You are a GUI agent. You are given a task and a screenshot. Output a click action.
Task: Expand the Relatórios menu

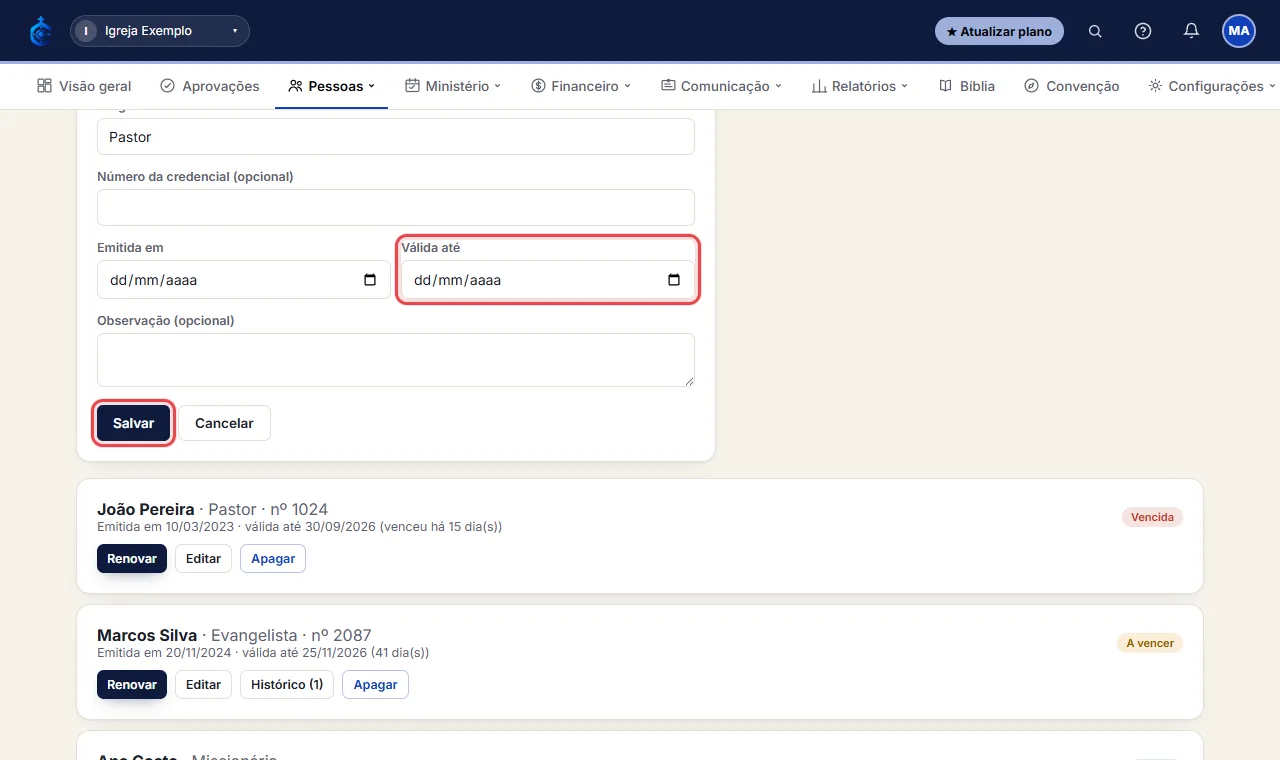click(x=860, y=86)
